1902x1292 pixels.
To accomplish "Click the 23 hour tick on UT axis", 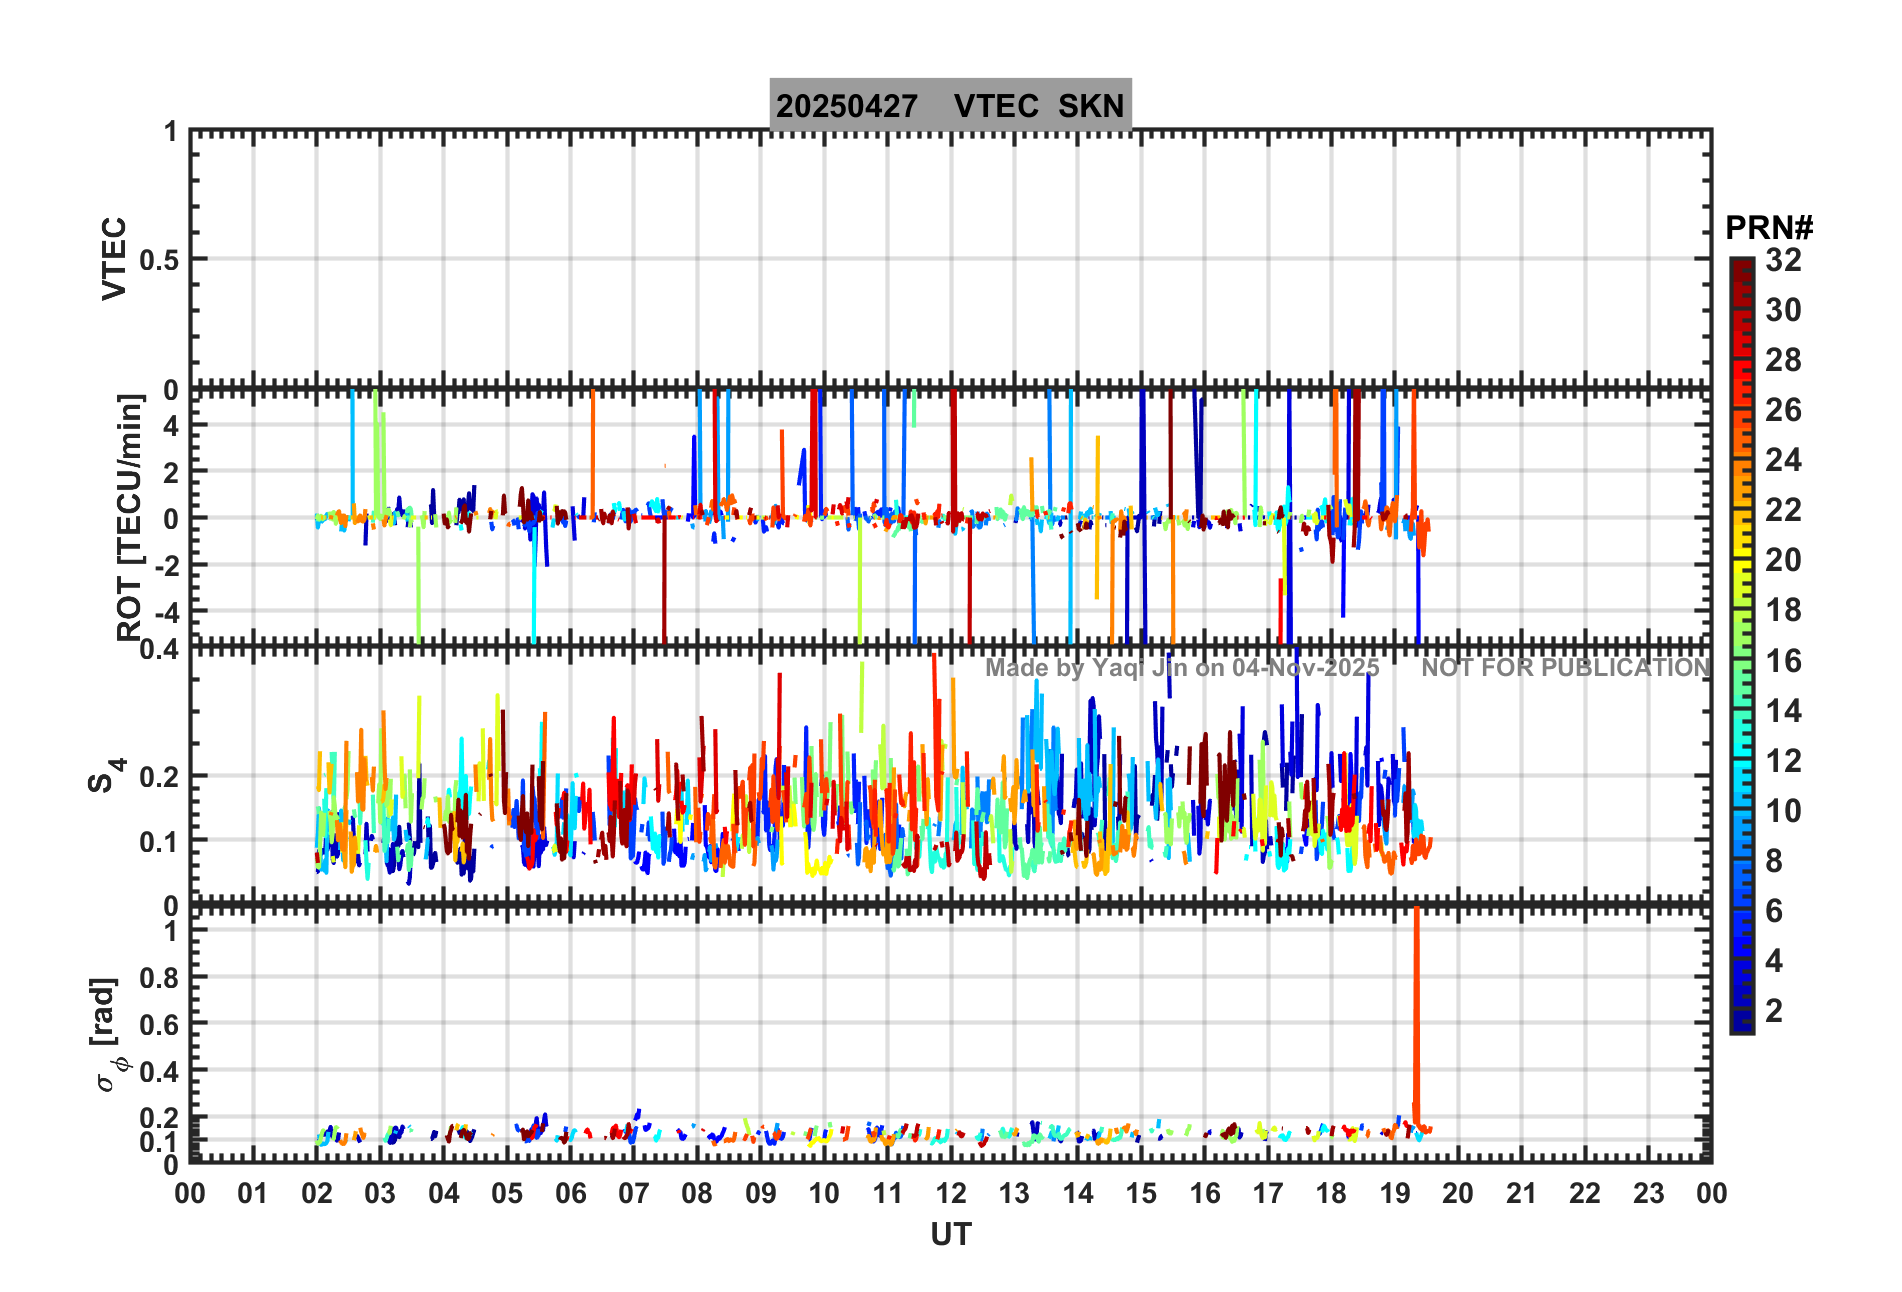I will point(1648,1193).
